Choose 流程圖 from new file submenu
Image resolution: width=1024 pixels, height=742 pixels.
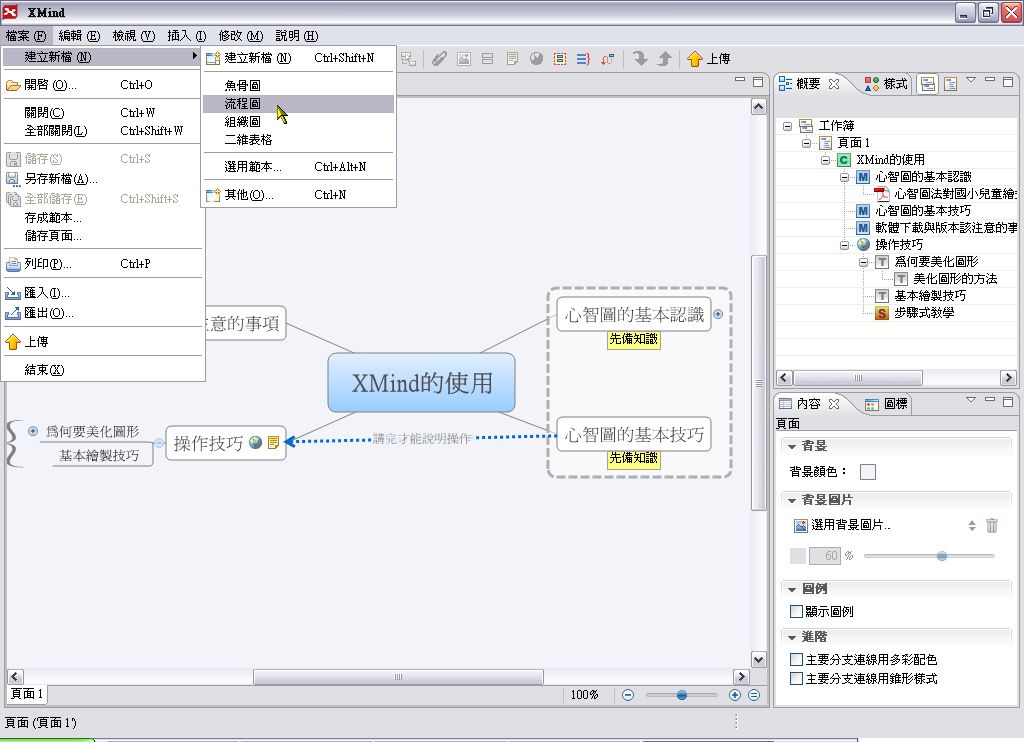click(x=298, y=104)
